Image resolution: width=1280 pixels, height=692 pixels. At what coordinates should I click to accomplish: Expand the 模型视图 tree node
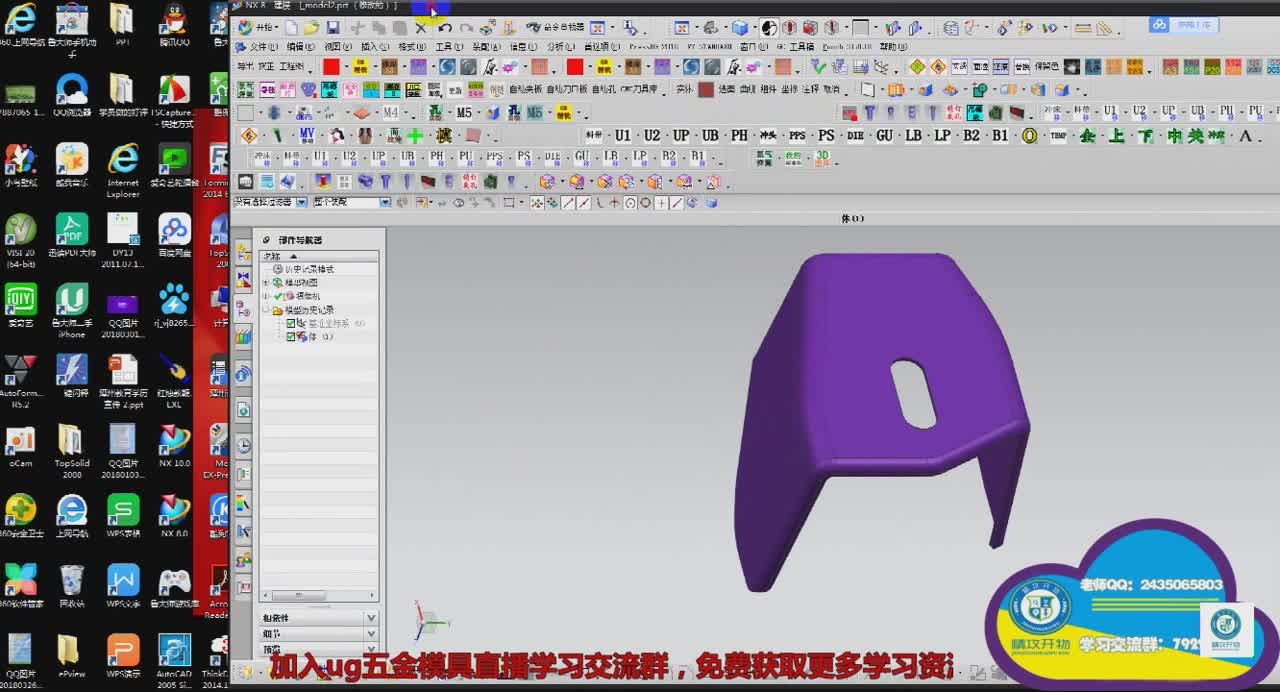click(266, 283)
